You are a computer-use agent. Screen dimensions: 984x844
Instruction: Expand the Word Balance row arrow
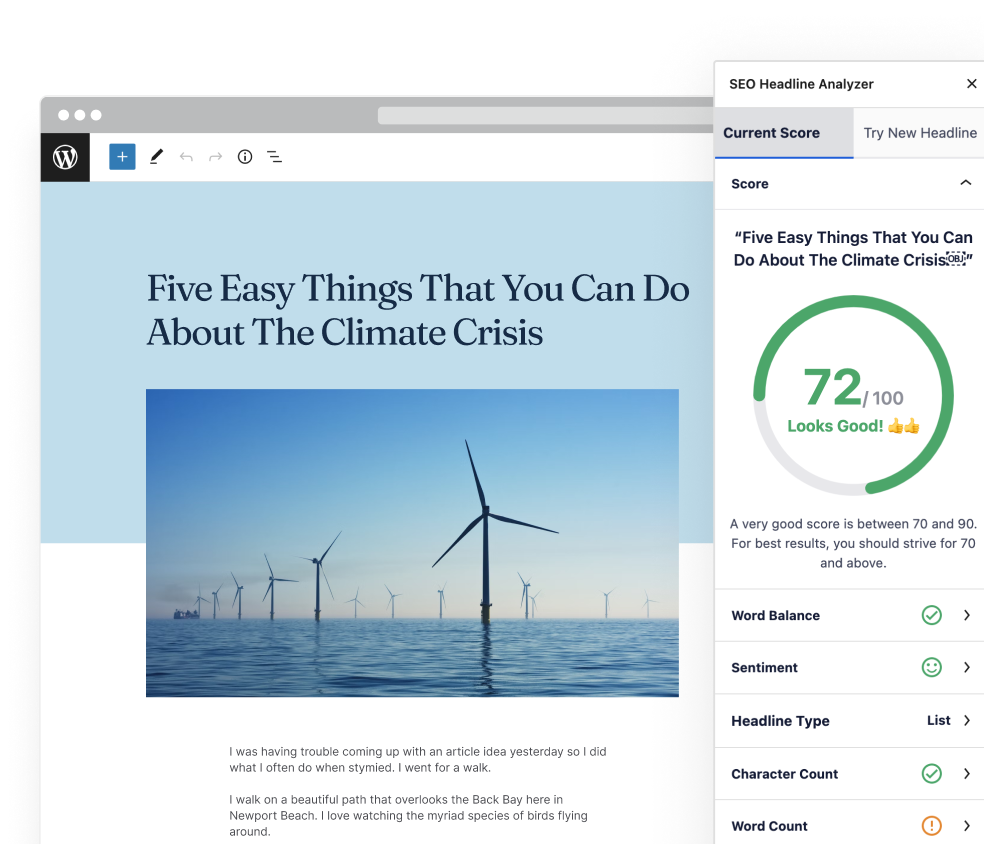tap(966, 615)
